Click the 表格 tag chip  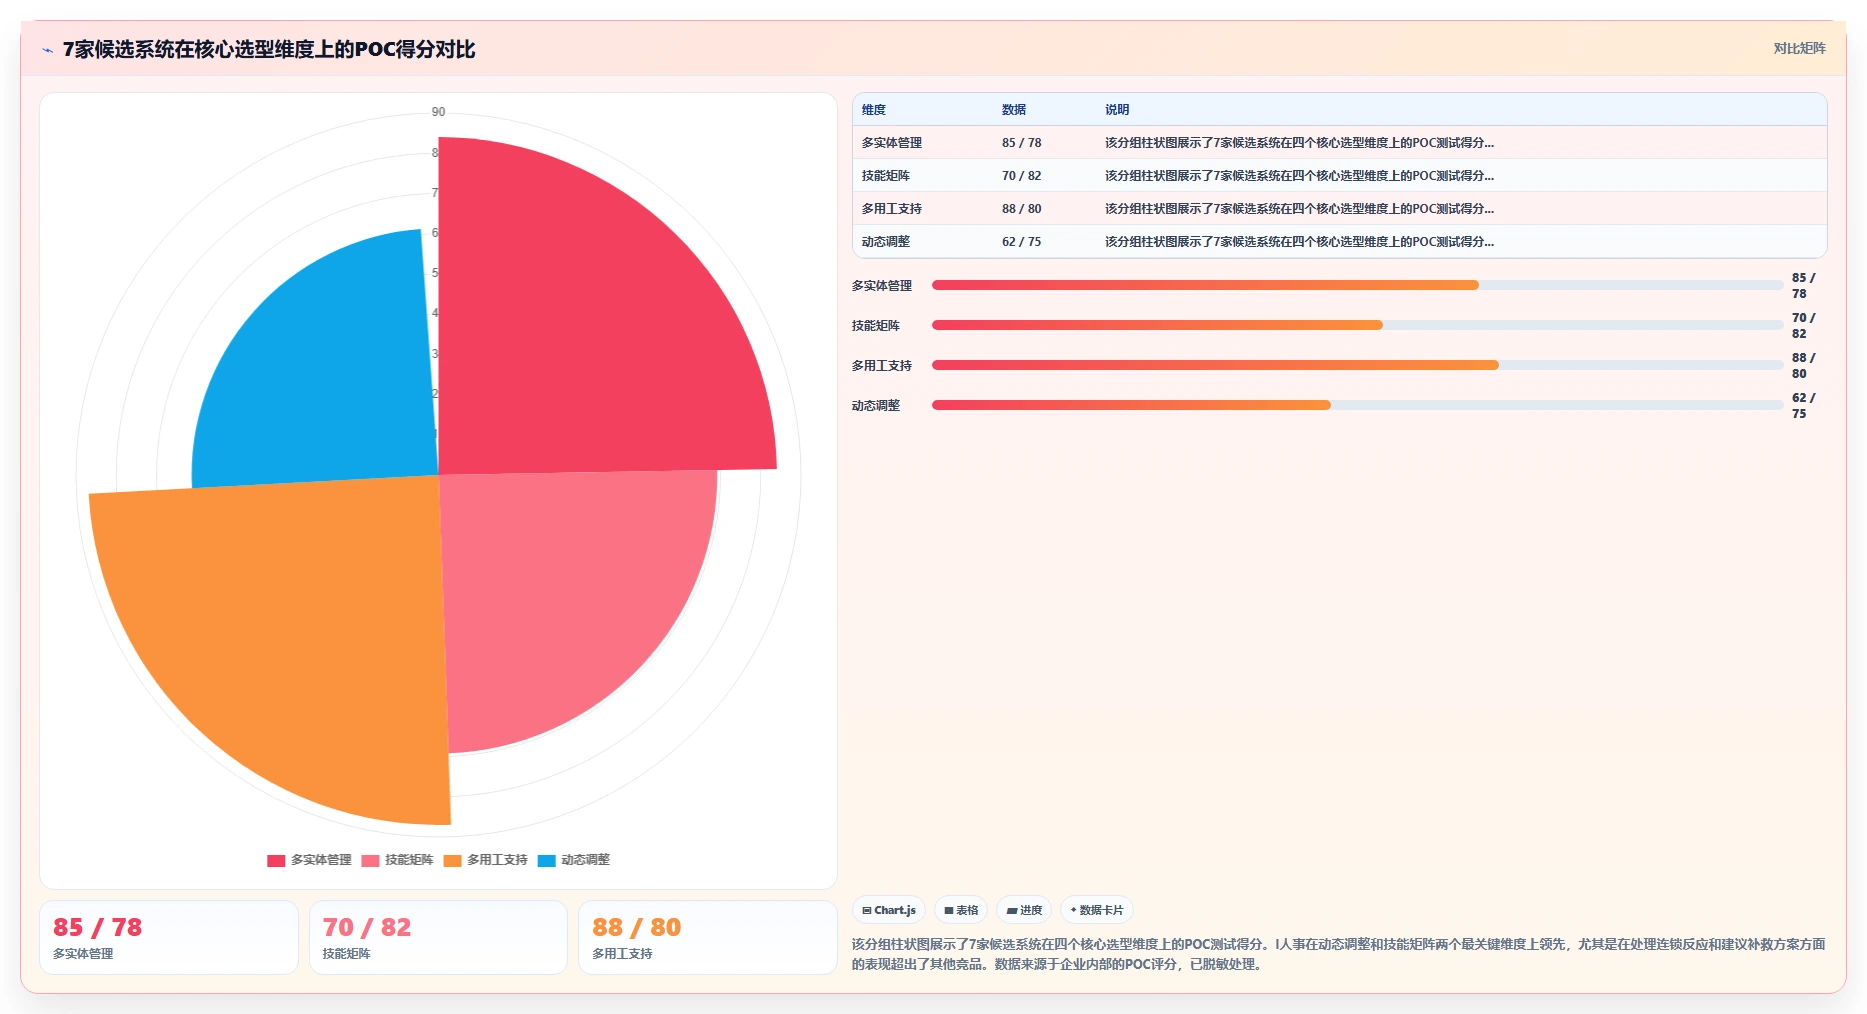tap(961, 910)
